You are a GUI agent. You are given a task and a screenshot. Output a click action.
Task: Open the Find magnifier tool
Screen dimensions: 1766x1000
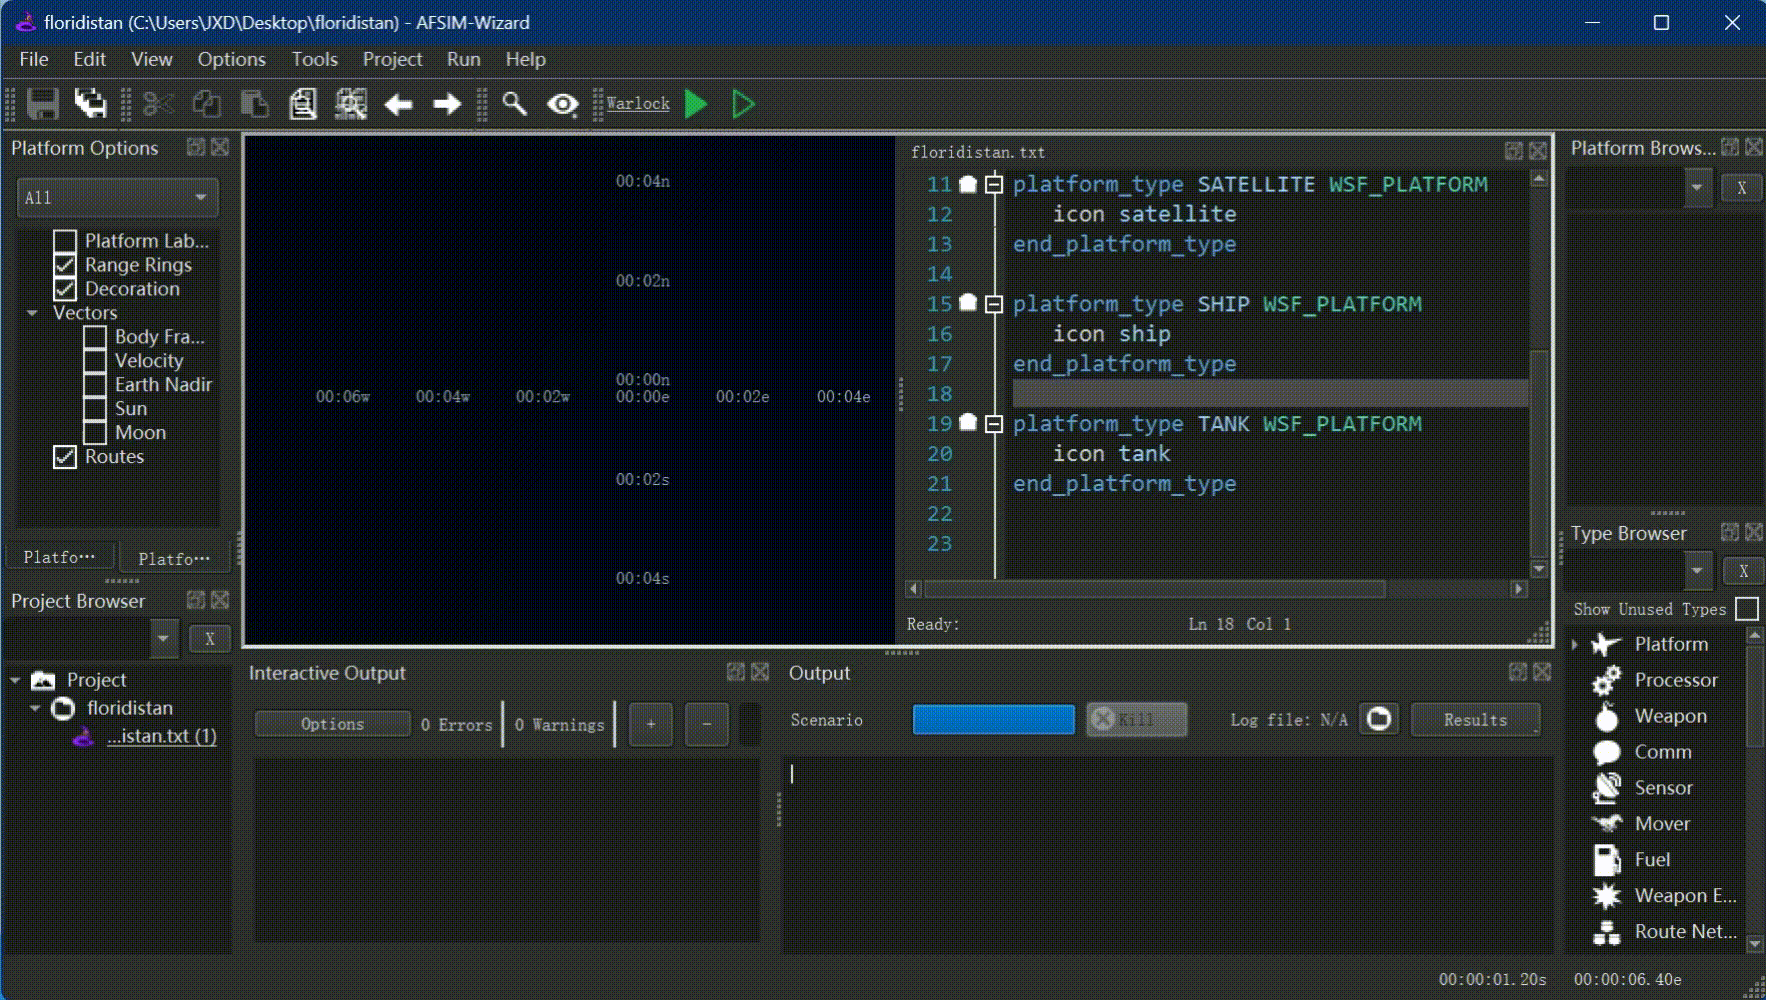tap(514, 103)
